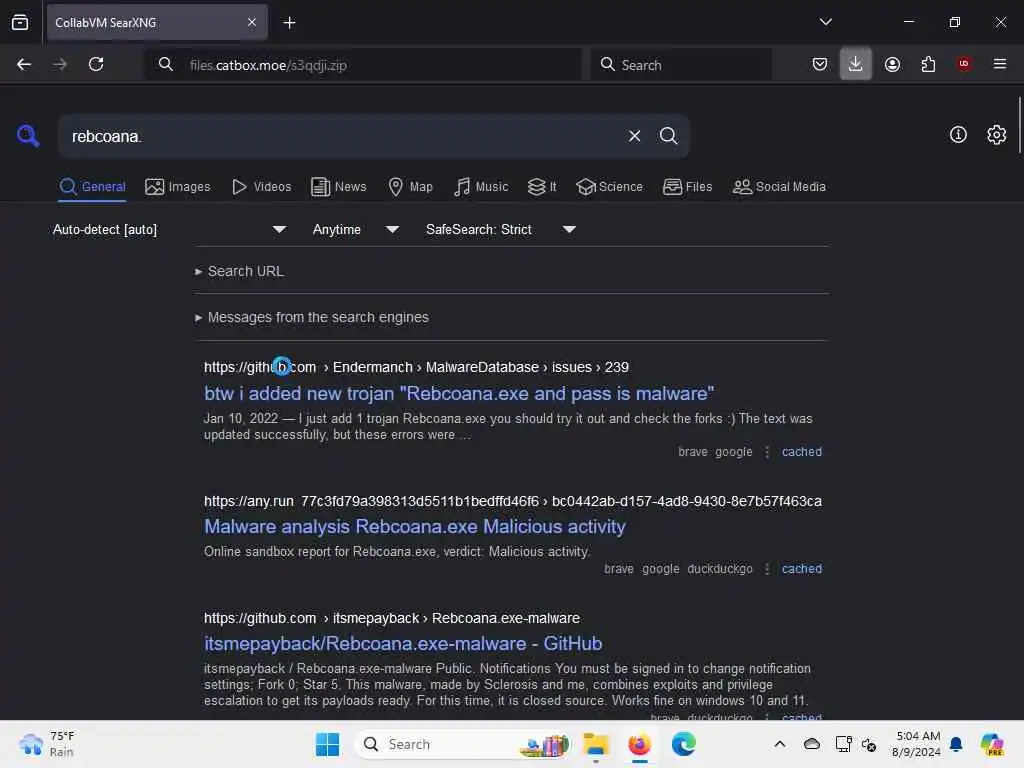1024x768 pixels.
Task: Click 'https://any.run' result URL text
Action: [x=248, y=501]
